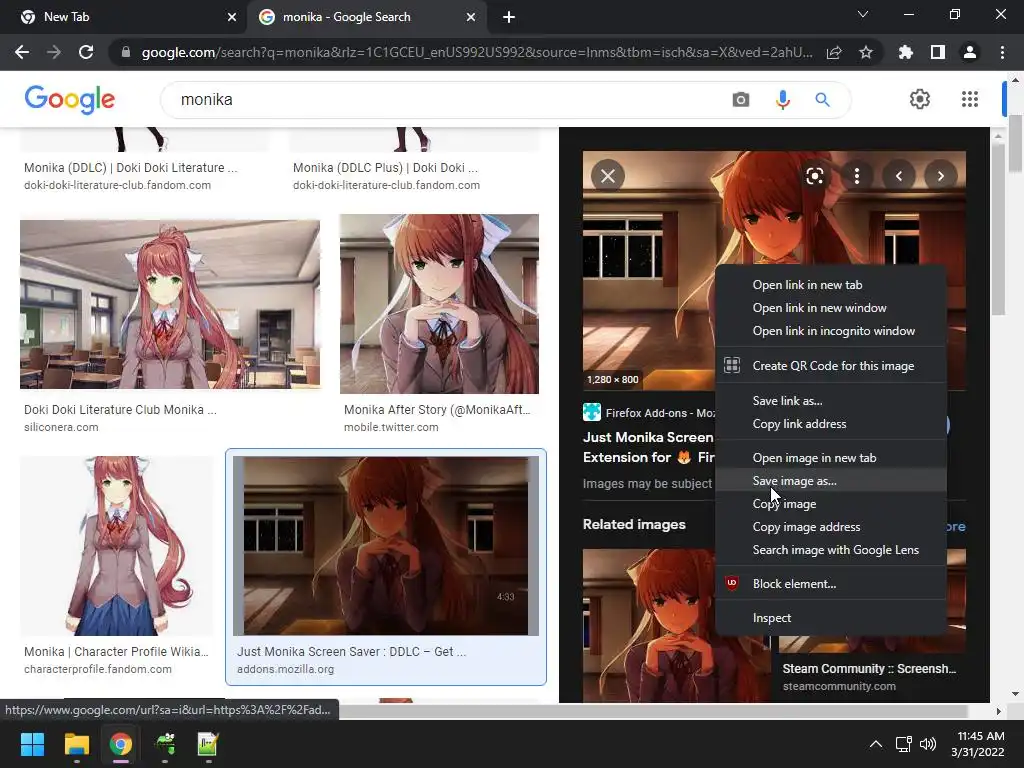Choose Open link in new window
1024x768 pixels.
pos(831,308)
